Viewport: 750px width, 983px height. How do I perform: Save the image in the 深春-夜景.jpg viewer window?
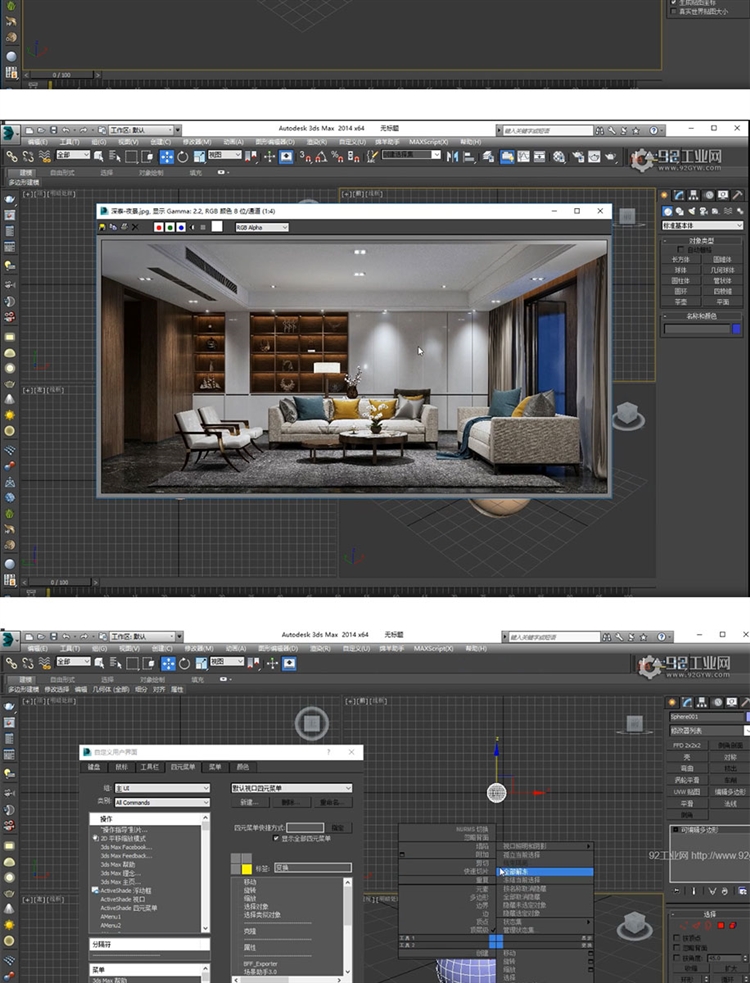pyautogui.click(x=103, y=227)
